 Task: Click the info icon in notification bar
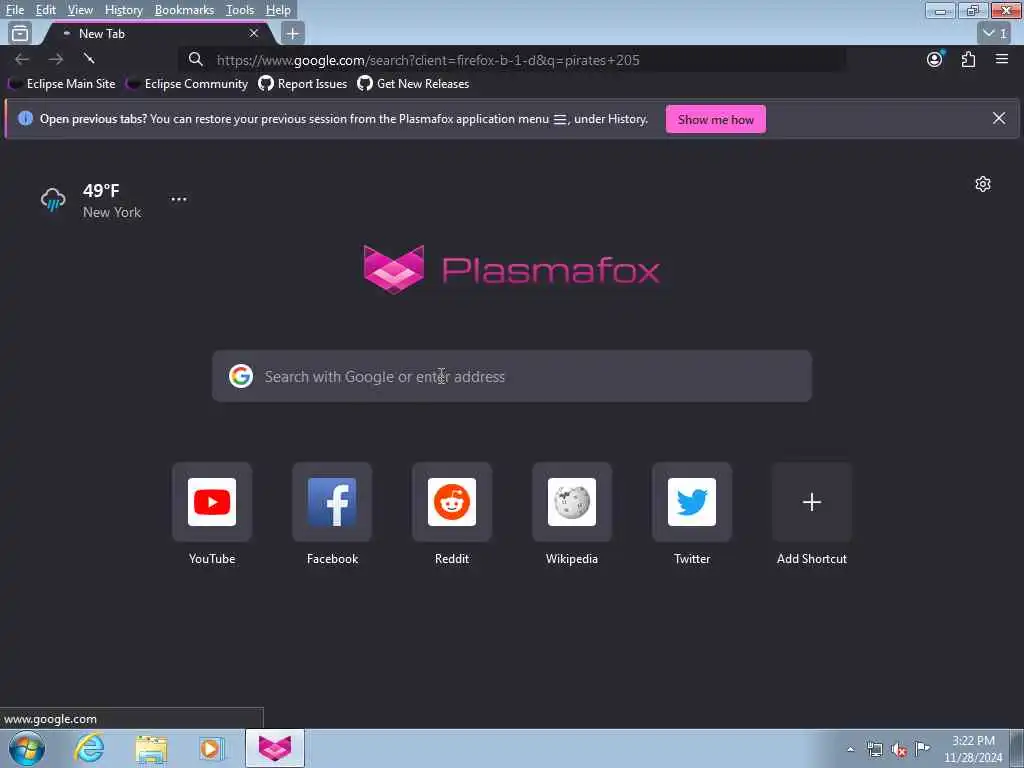[x=25, y=118]
